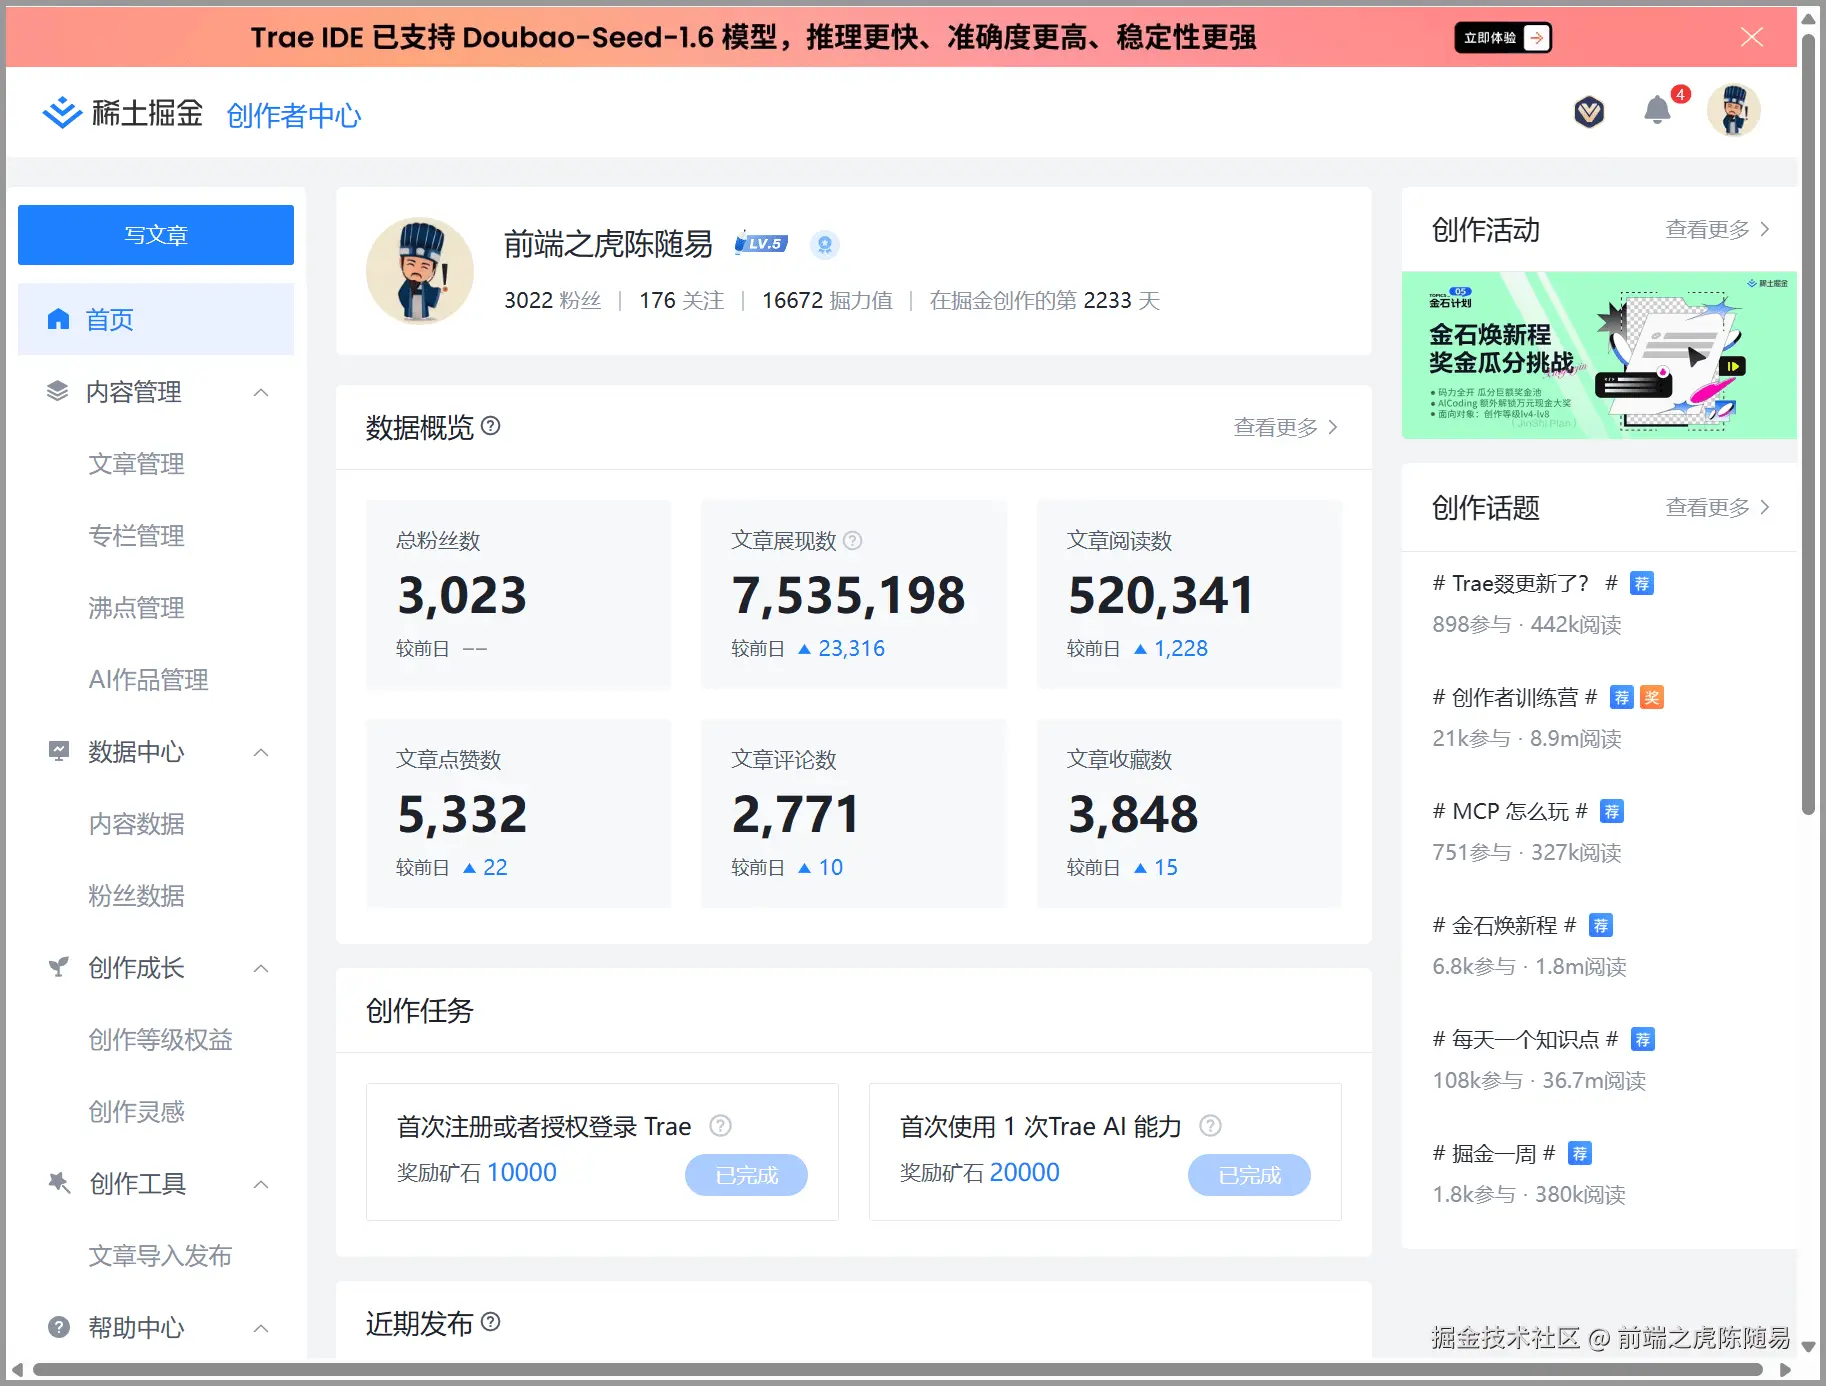Click the help icon beside 近期发布
Image resolution: width=1826 pixels, height=1386 pixels.
coord(490,1322)
